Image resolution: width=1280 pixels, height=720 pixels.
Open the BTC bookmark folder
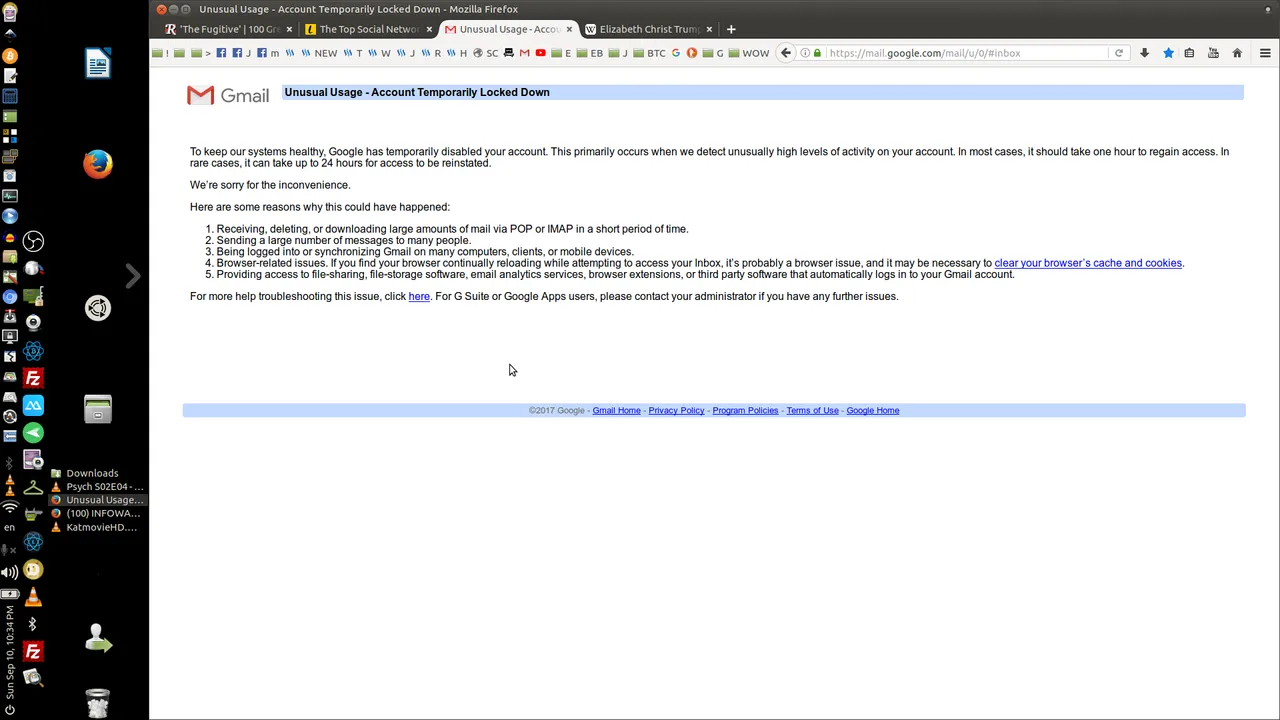tap(649, 53)
